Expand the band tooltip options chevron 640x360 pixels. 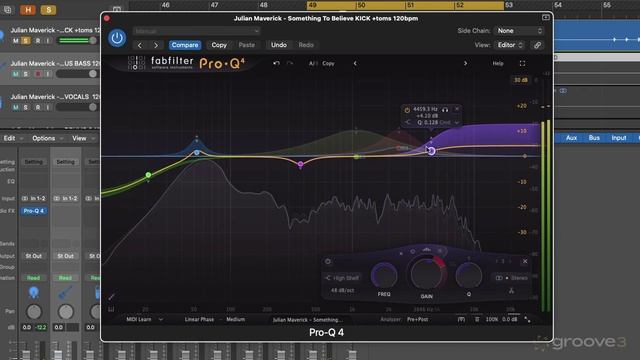click(x=456, y=122)
